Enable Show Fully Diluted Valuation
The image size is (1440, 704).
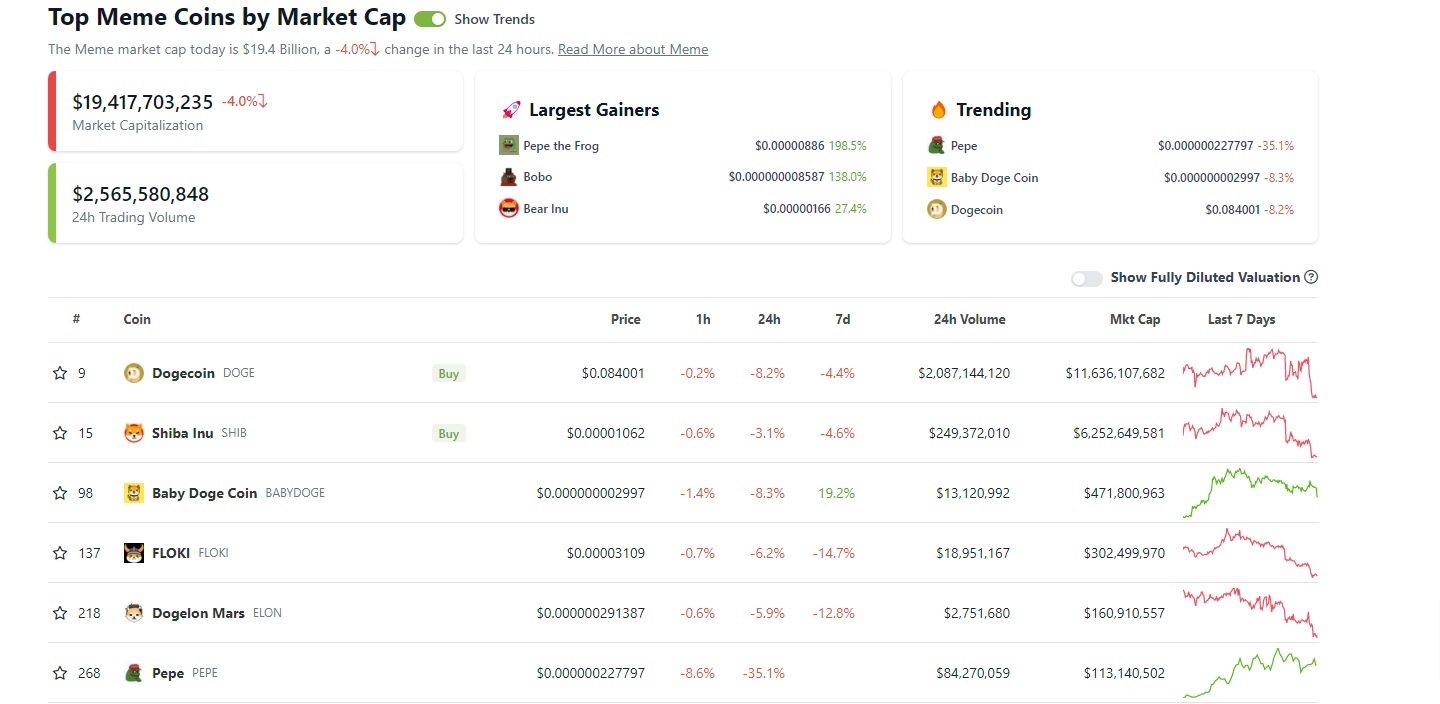[1086, 278]
